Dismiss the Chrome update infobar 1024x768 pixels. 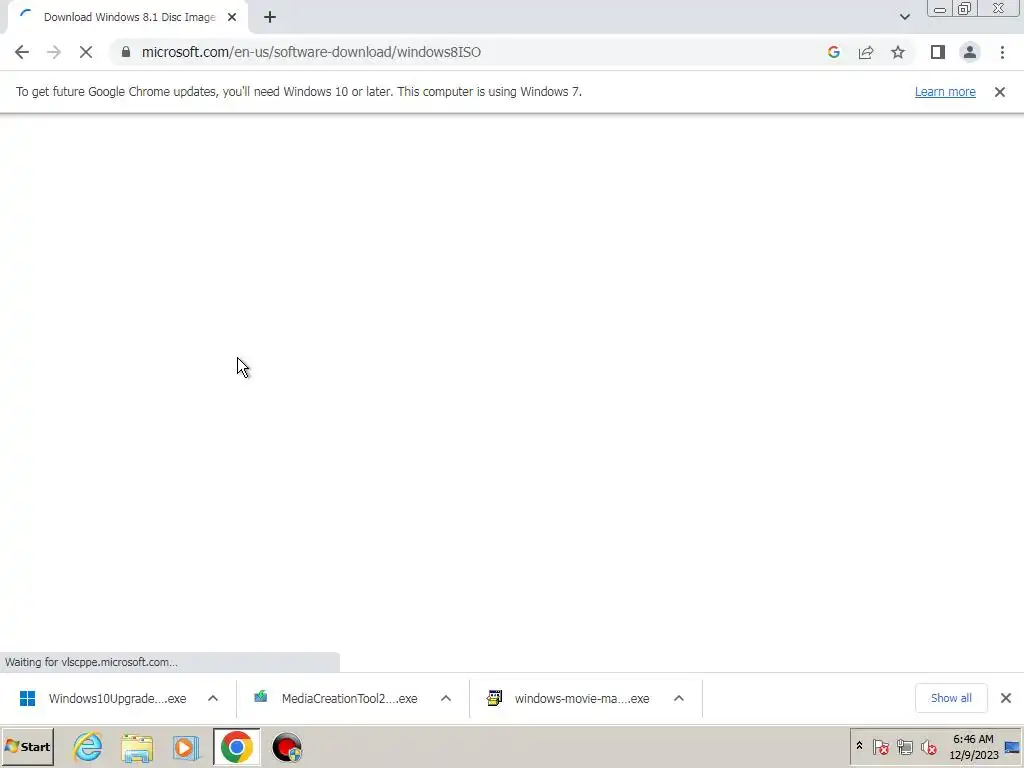(1000, 92)
